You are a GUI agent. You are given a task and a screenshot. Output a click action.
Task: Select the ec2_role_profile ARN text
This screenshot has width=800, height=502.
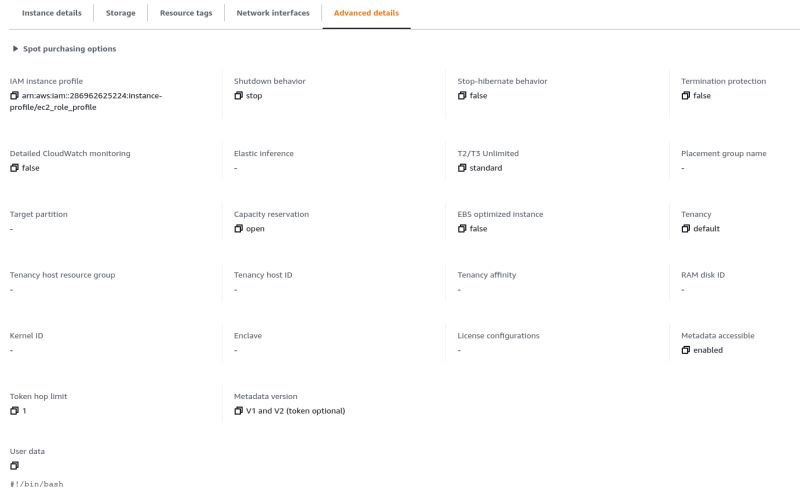click(86, 102)
